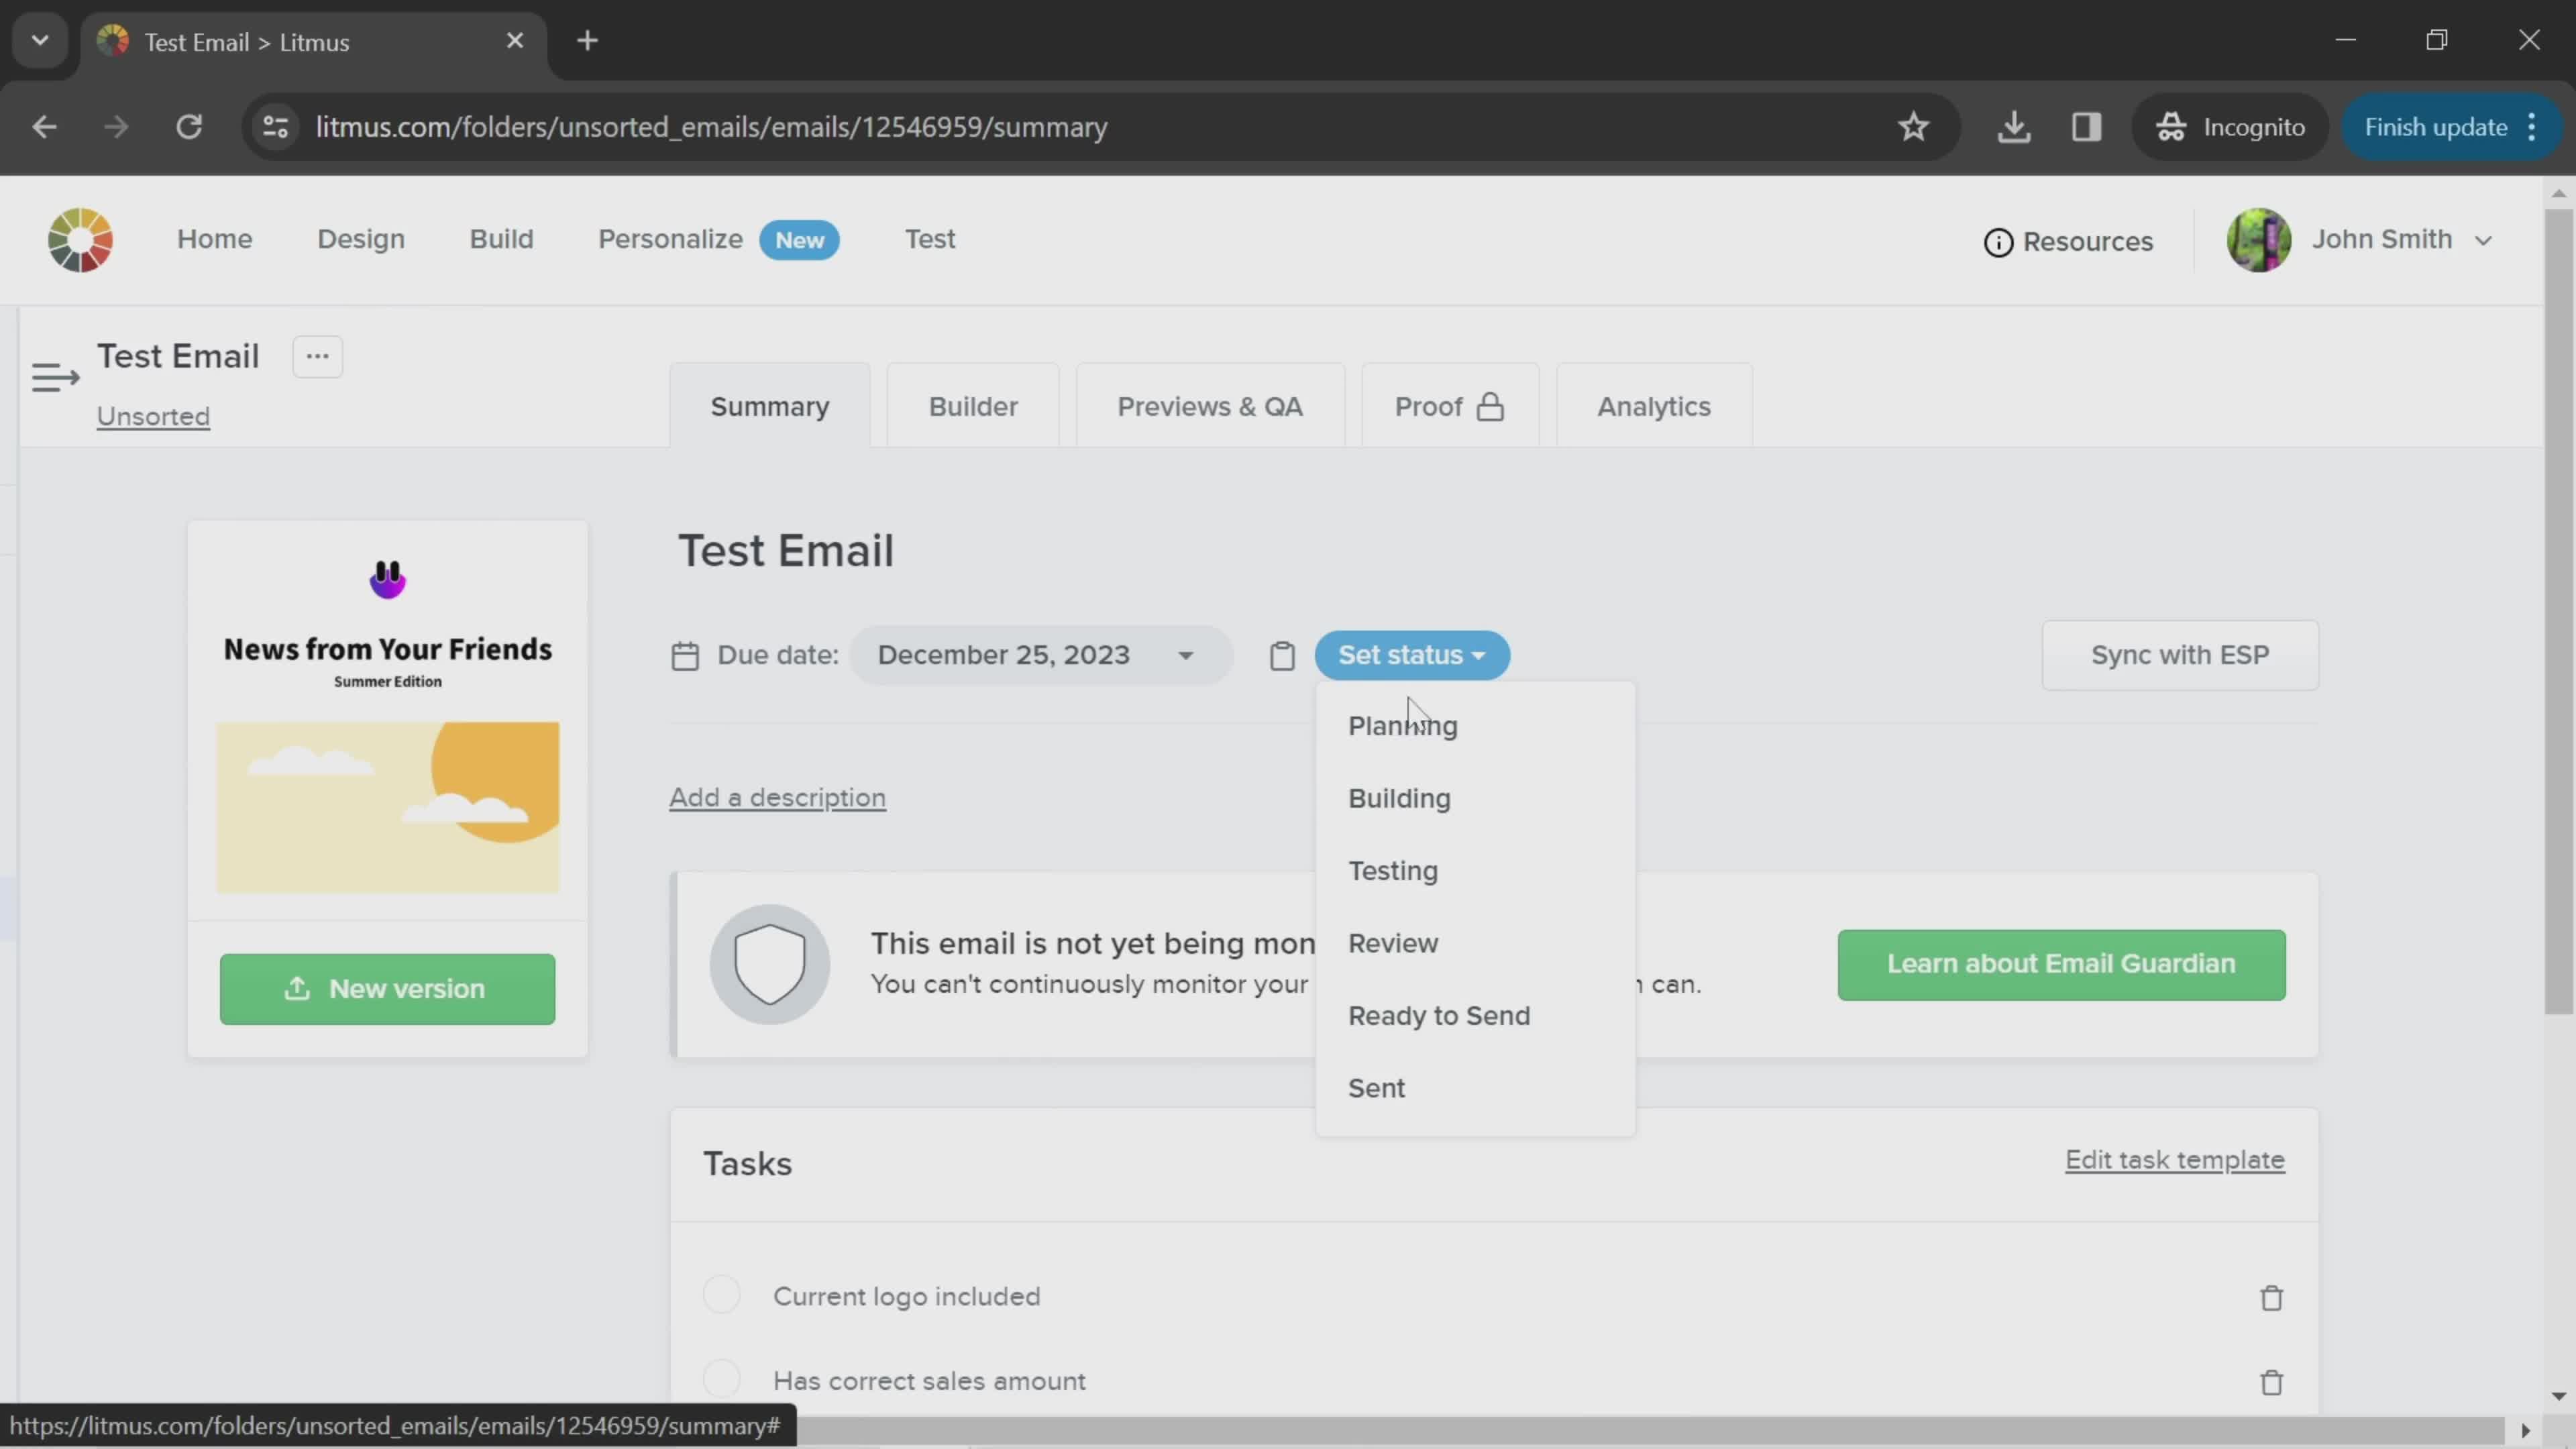Screen dimensions: 2576x1449
Task: Click the vertical page scrollbar
Action: click(x=2558, y=612)
